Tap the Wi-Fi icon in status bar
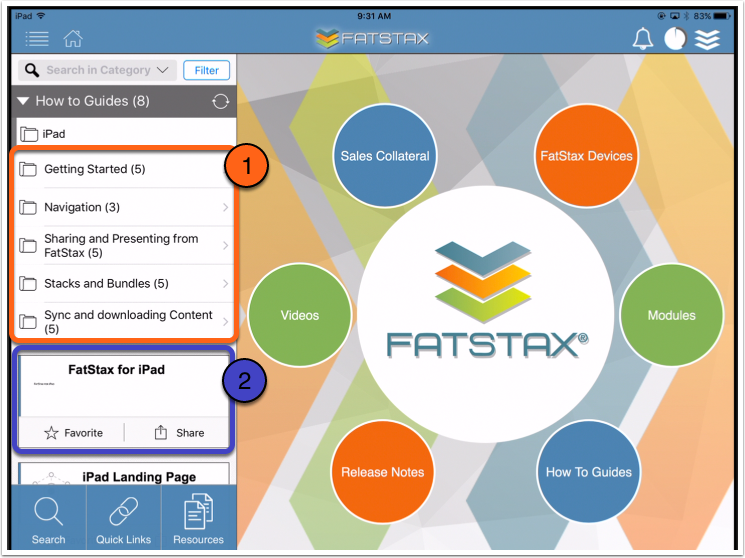 pyautogui.click(x=41, y=16)
